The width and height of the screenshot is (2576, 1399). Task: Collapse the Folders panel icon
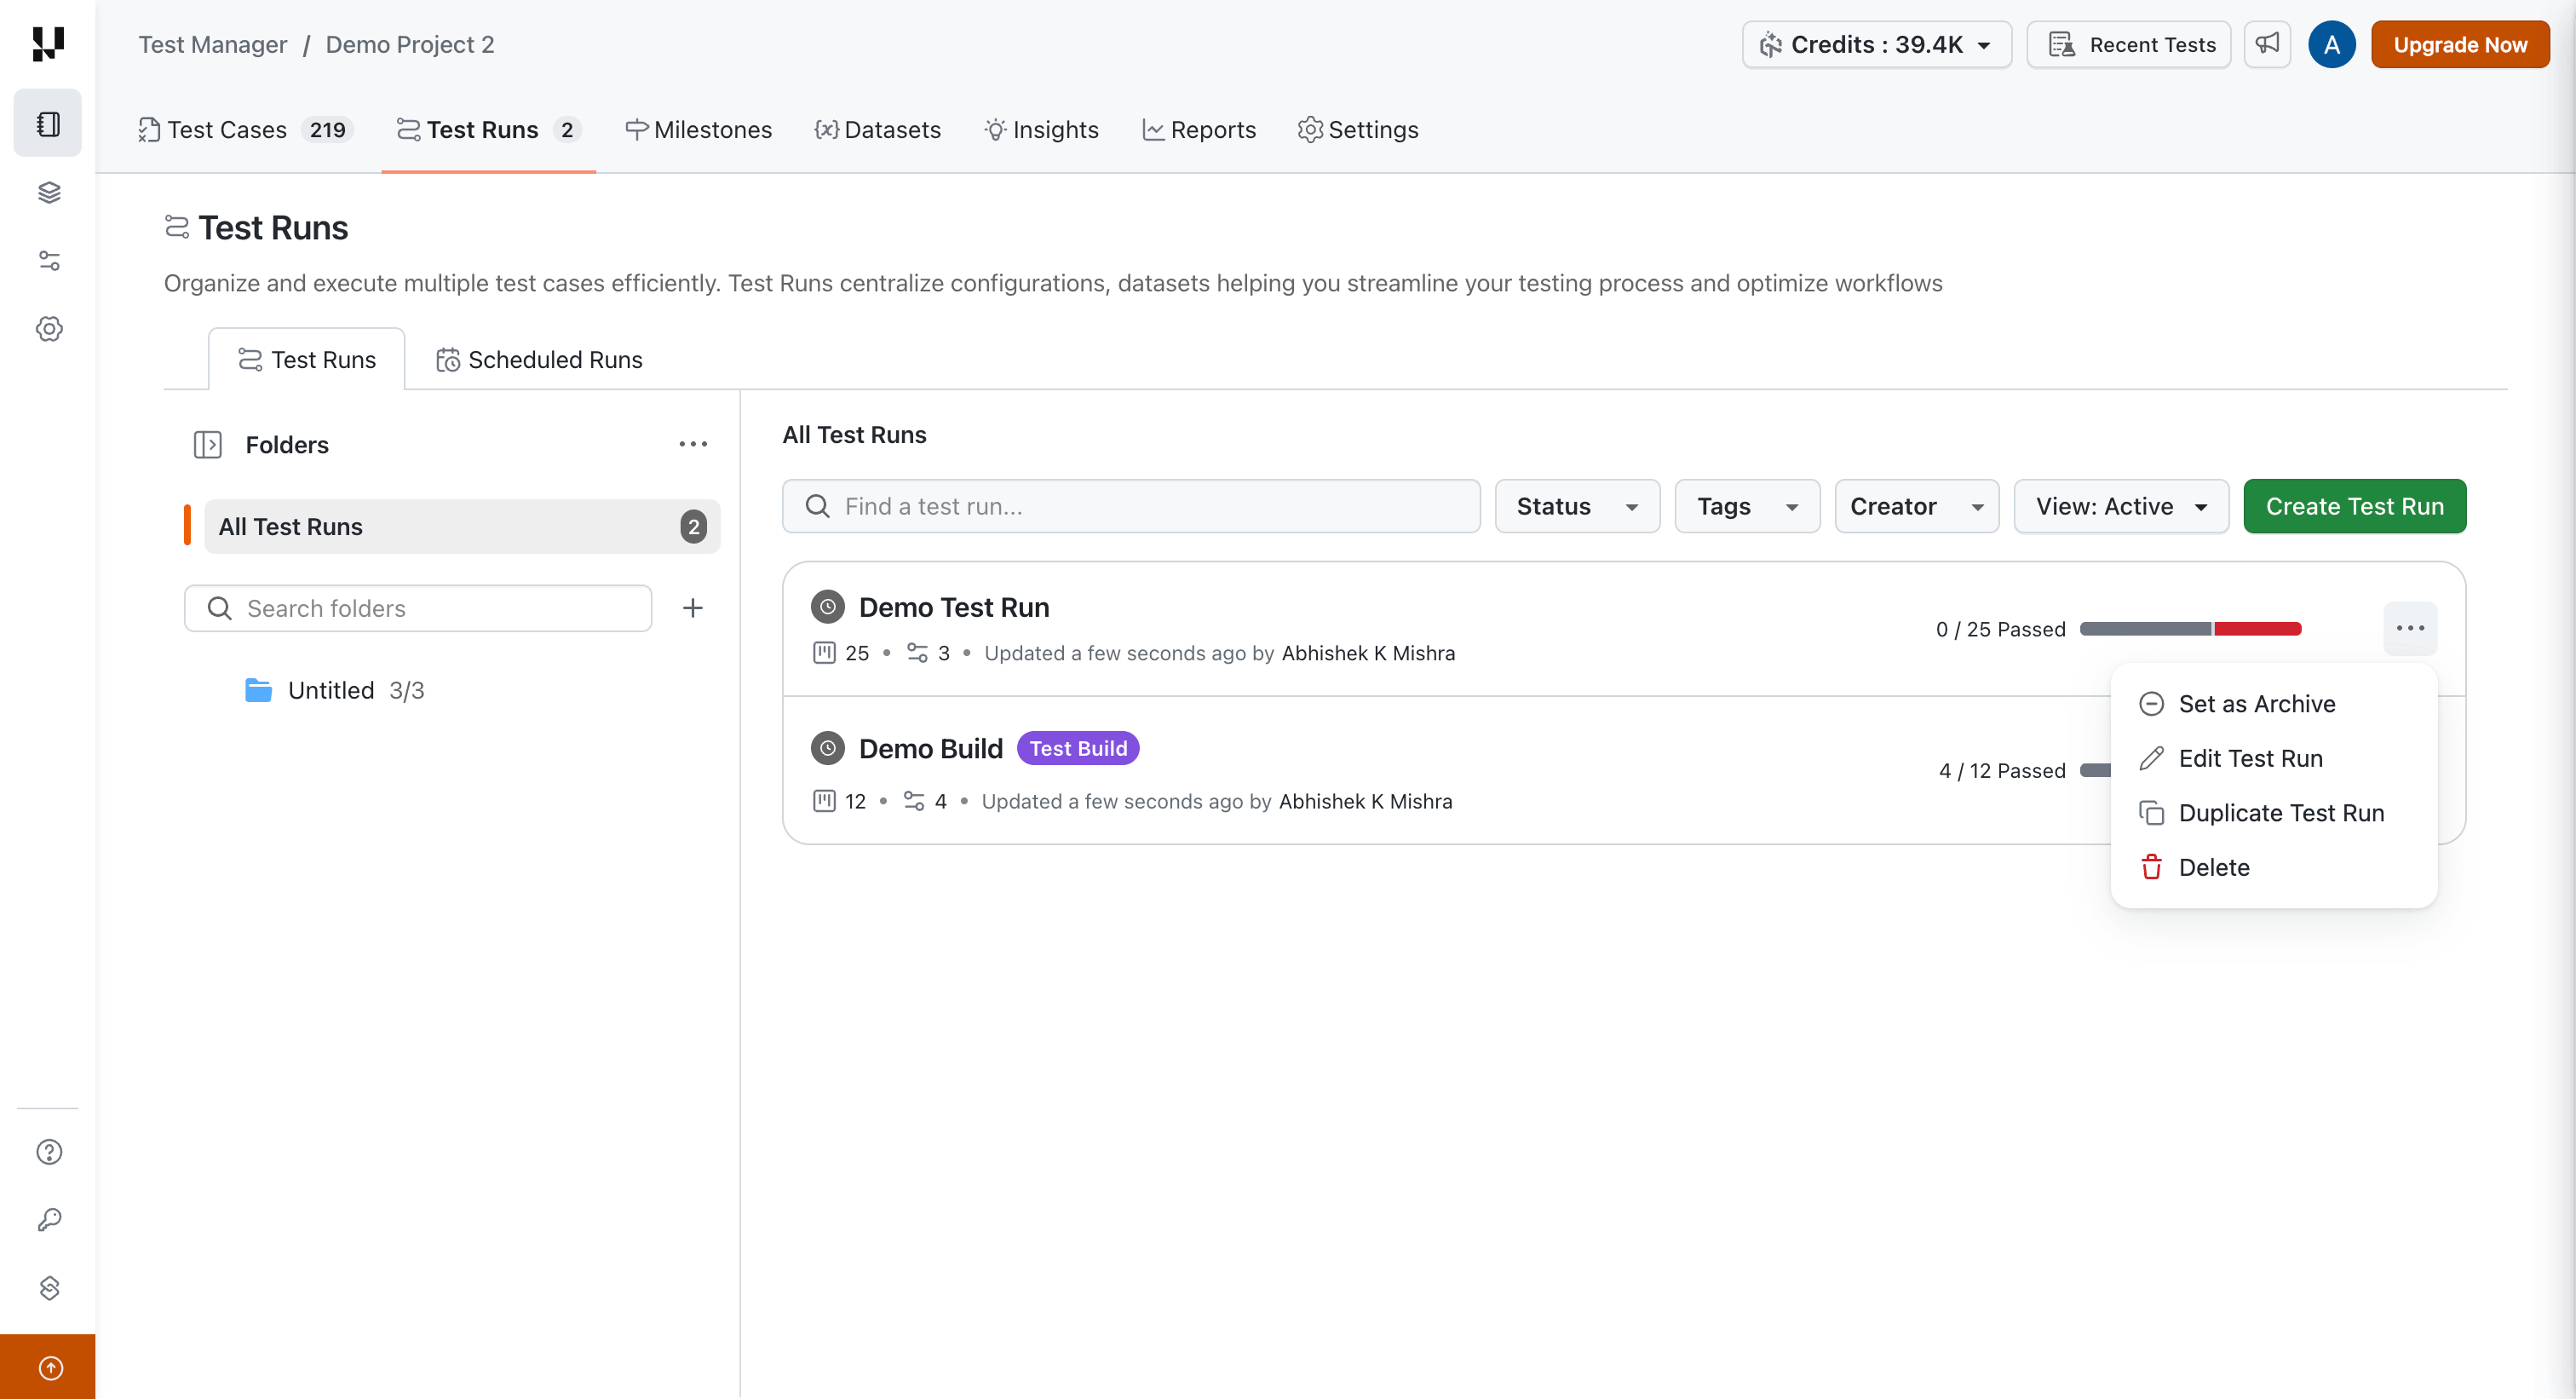pyautogui.click(x=207, y=444)
